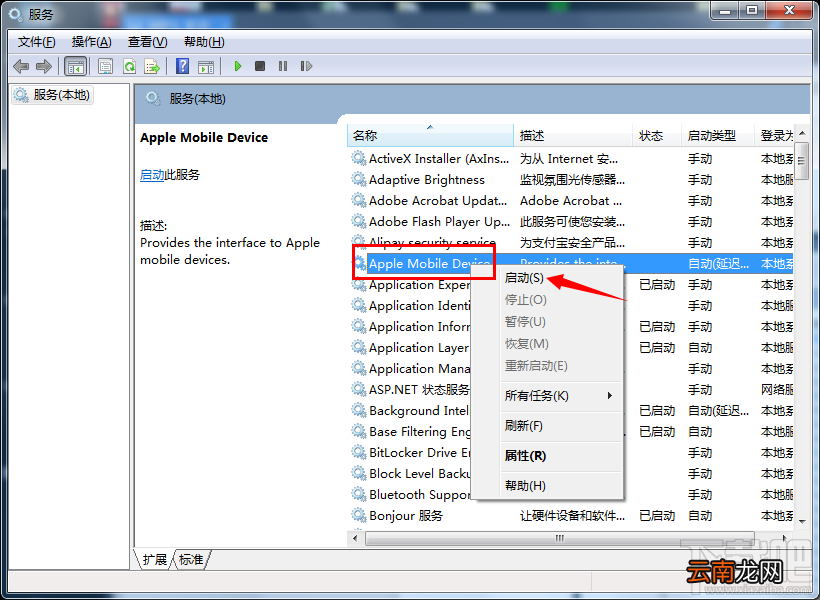The width and height of the screenshot is (820, 600).
Task: Sort by the 描述 column header
Action: point(573,135)
